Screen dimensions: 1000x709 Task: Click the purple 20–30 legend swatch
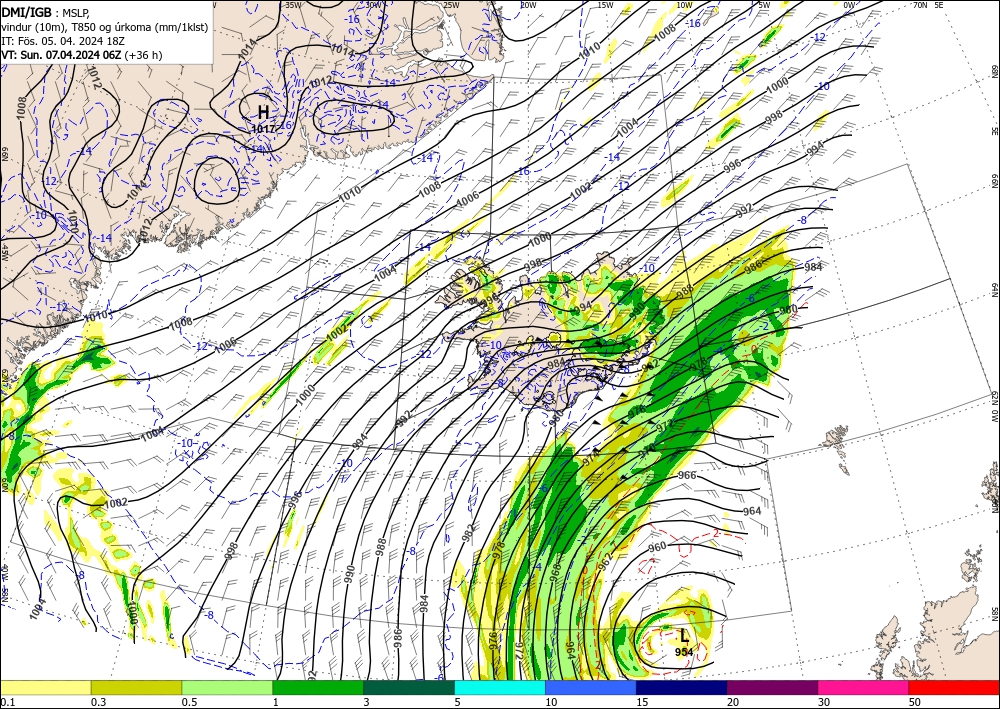coord(772,687)
